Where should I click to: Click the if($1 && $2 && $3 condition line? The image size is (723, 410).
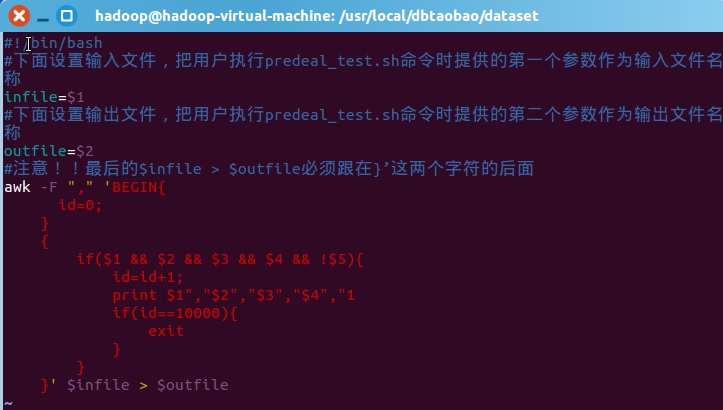[220, 259]
